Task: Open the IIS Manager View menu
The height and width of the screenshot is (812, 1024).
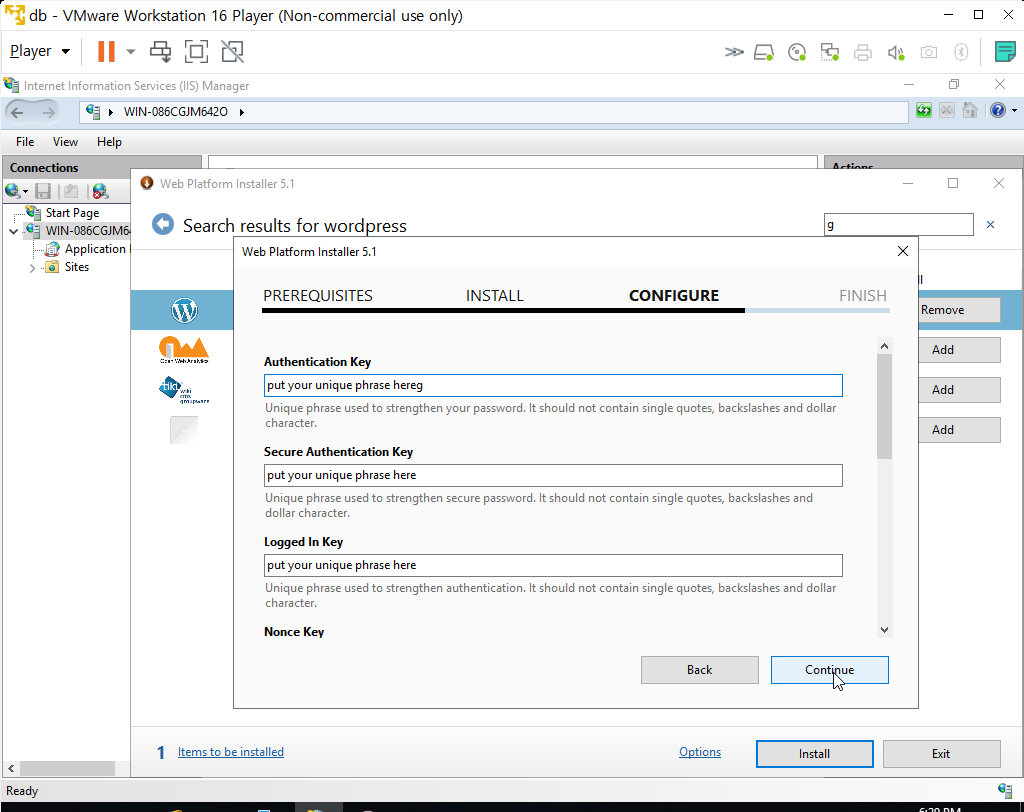Action: 65,142
